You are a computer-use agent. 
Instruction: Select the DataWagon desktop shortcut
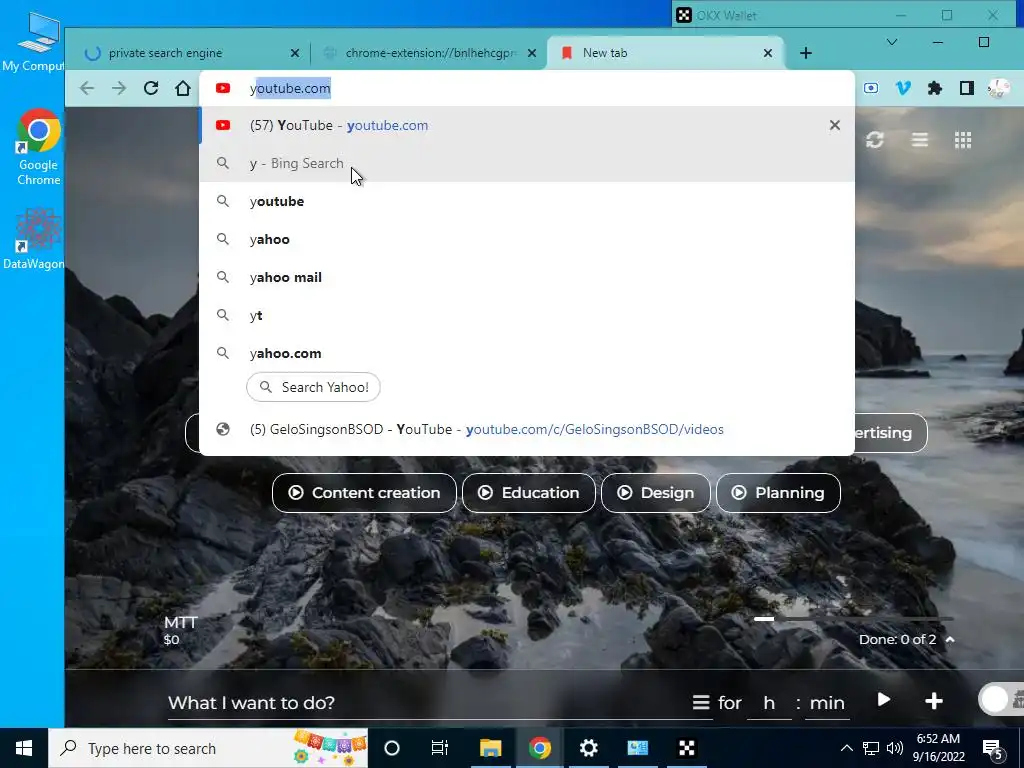tap(34, 239)
